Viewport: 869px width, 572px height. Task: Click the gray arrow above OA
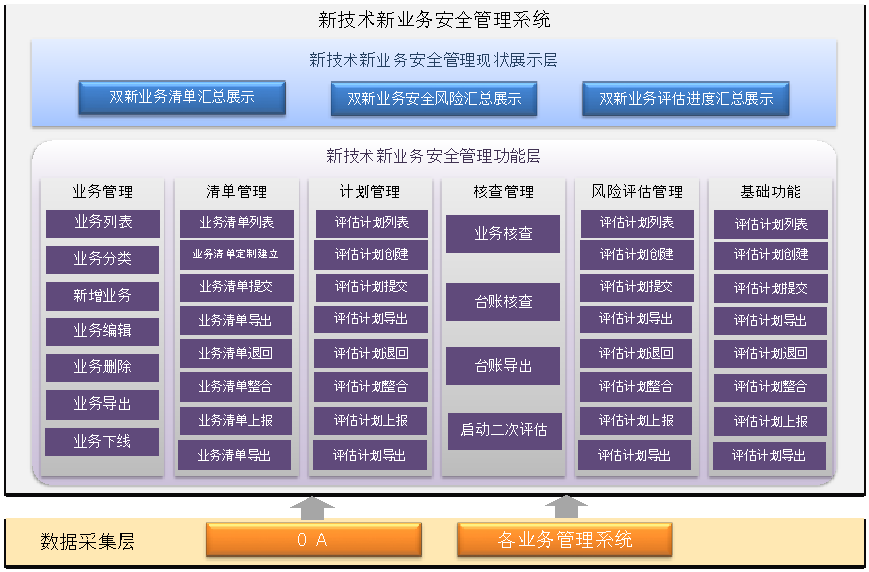pyautogui.click(x=313, y=508)
